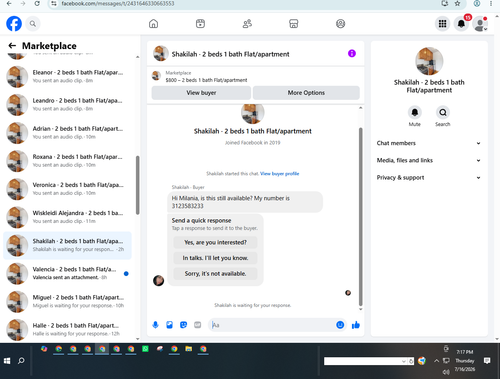Send quick reply 'Yes, are you interested?'
This screenshot has height=379, width=500.
coord(215,242)
